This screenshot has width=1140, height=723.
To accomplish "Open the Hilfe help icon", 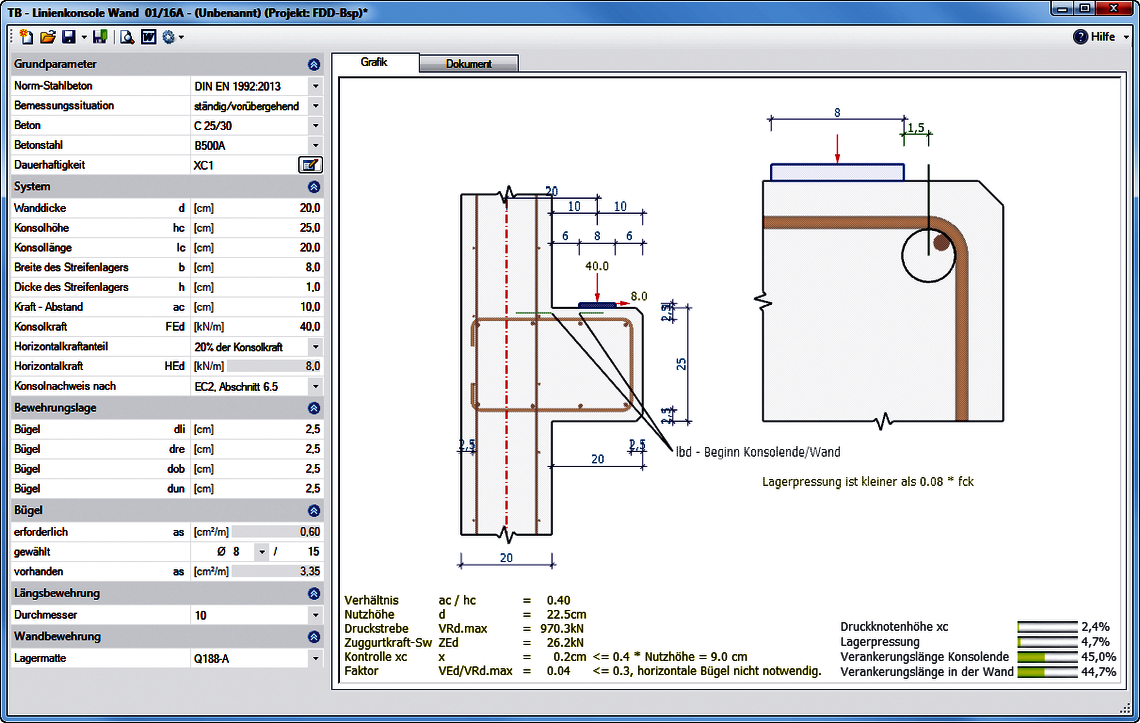I will coord(1080,36).
